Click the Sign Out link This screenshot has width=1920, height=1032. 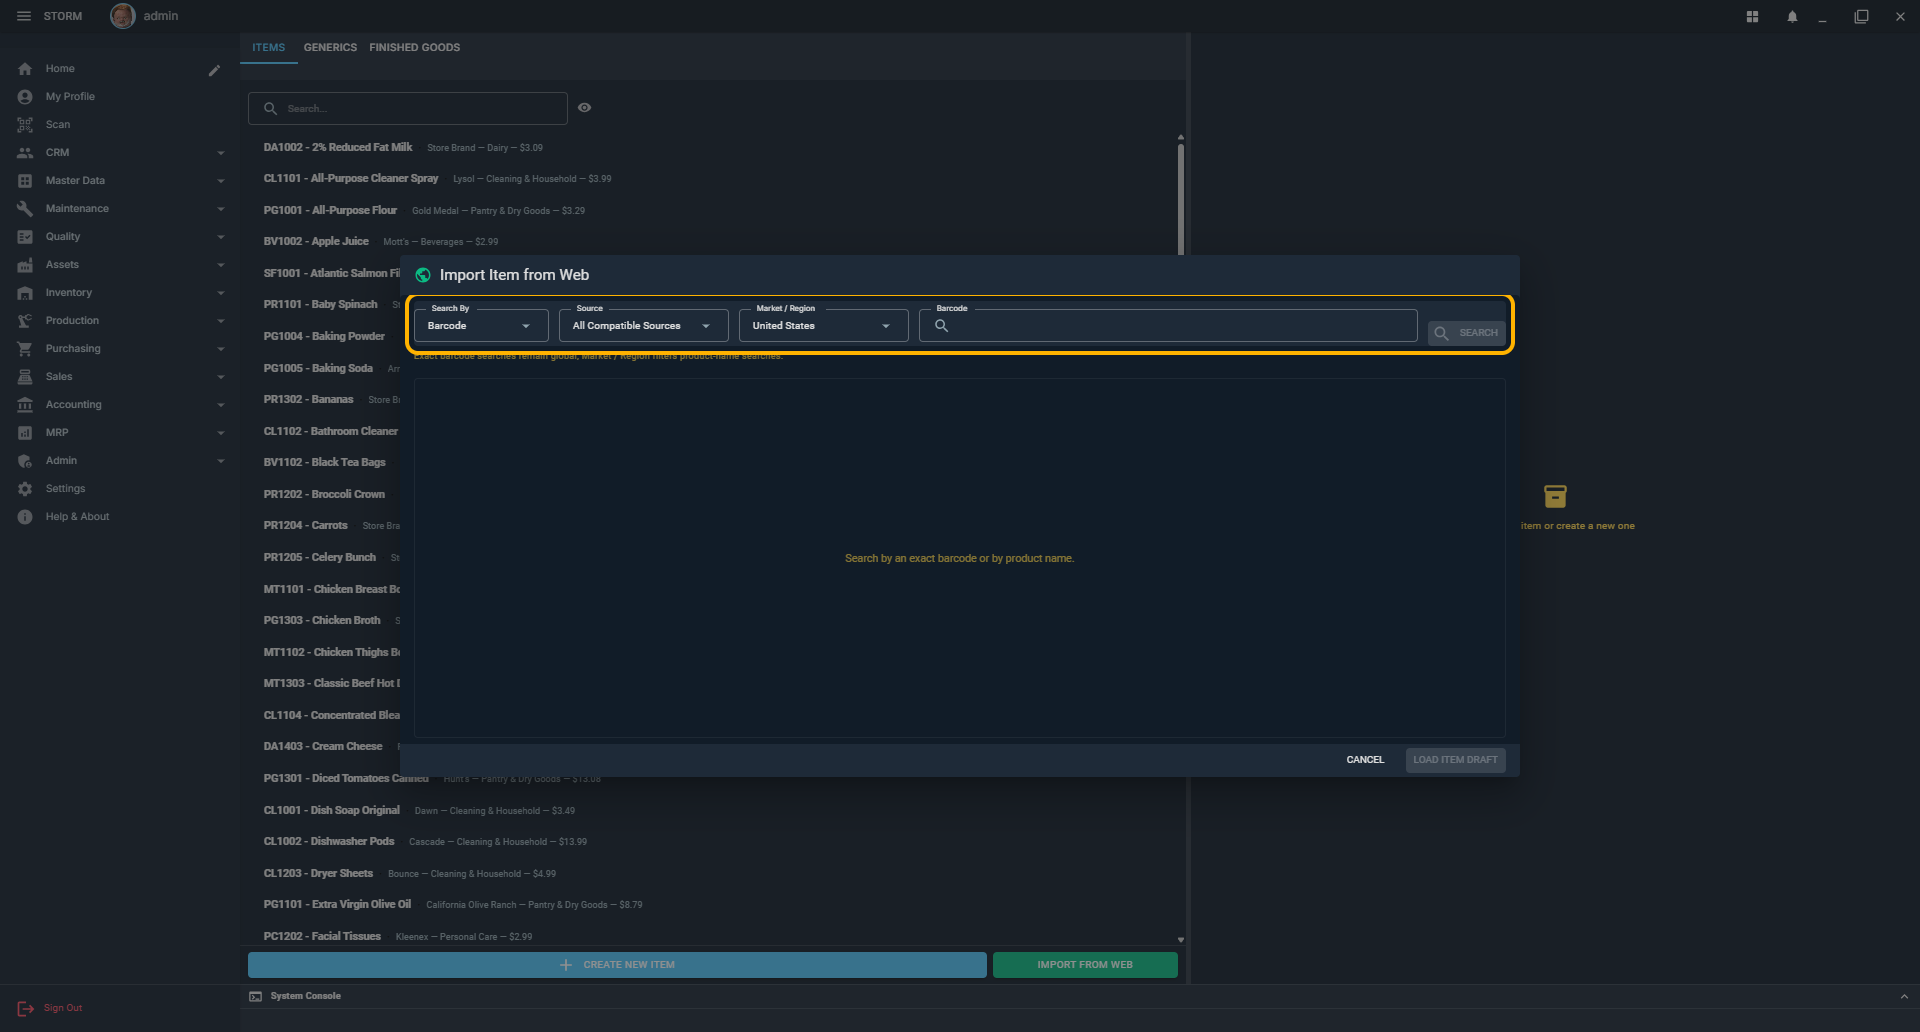click(63, 1008)
